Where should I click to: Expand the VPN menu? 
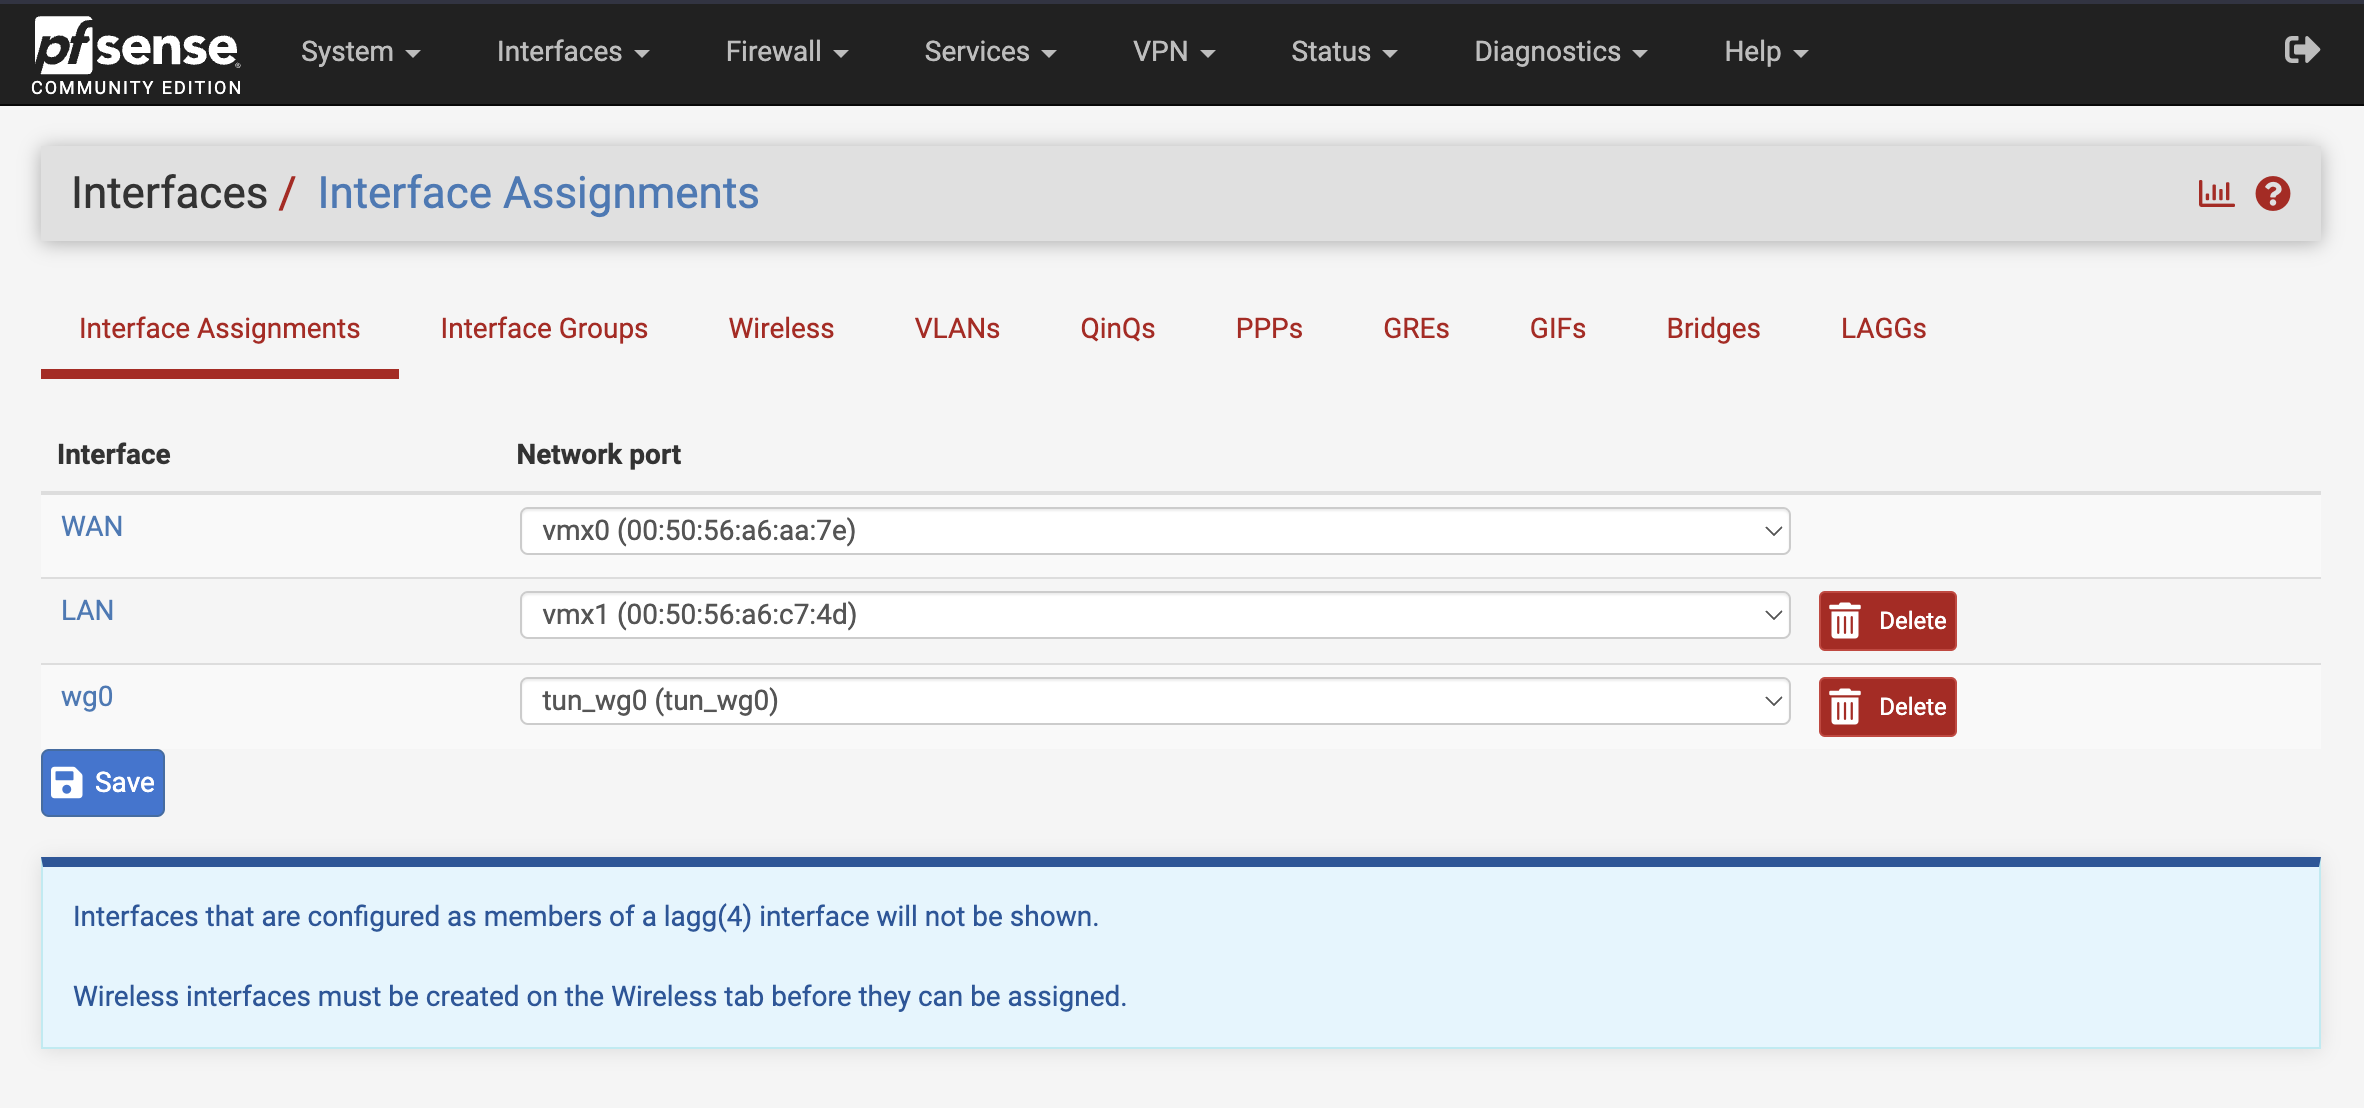click(x=1173, y=52)
